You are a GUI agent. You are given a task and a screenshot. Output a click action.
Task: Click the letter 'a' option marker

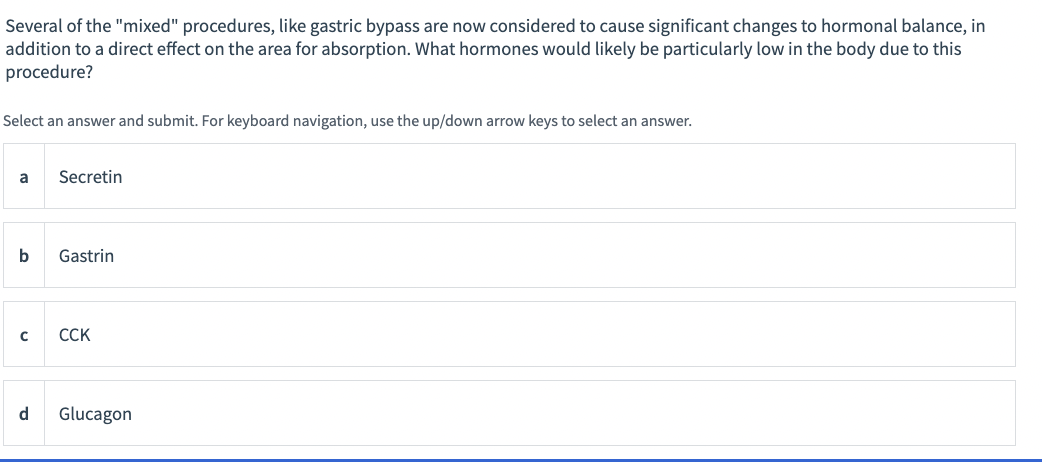[24, 177]
